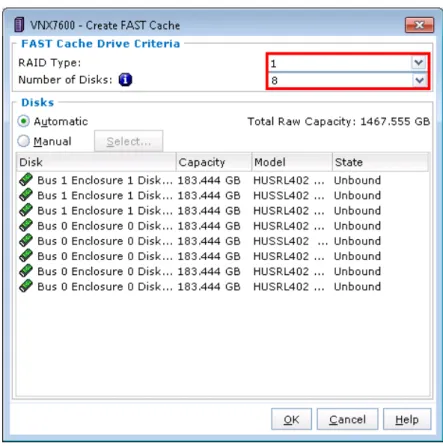
Task: Sort by the Disk column header
Action: pyautogui.click(x=96, y=162)
